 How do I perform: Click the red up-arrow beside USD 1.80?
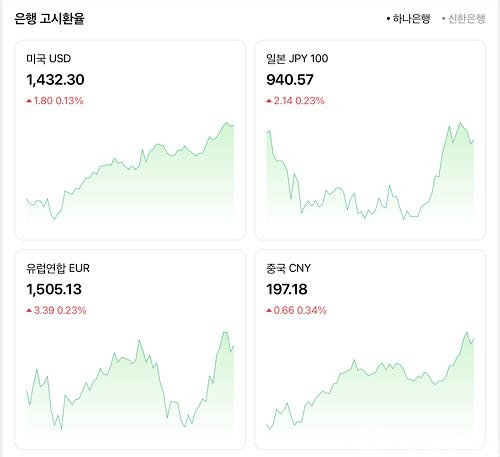coord(29,101)
